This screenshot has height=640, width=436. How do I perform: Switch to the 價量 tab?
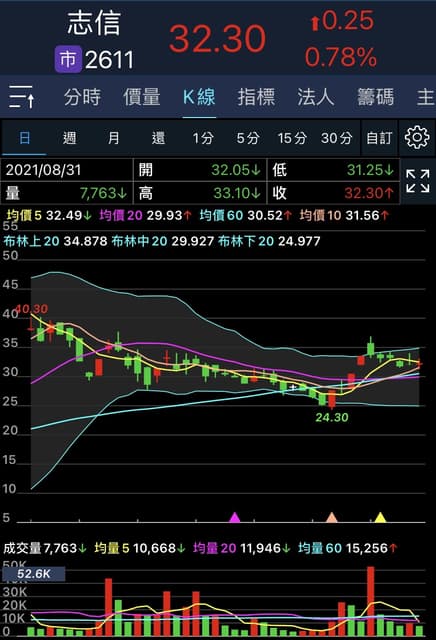(x=141, y=97)
